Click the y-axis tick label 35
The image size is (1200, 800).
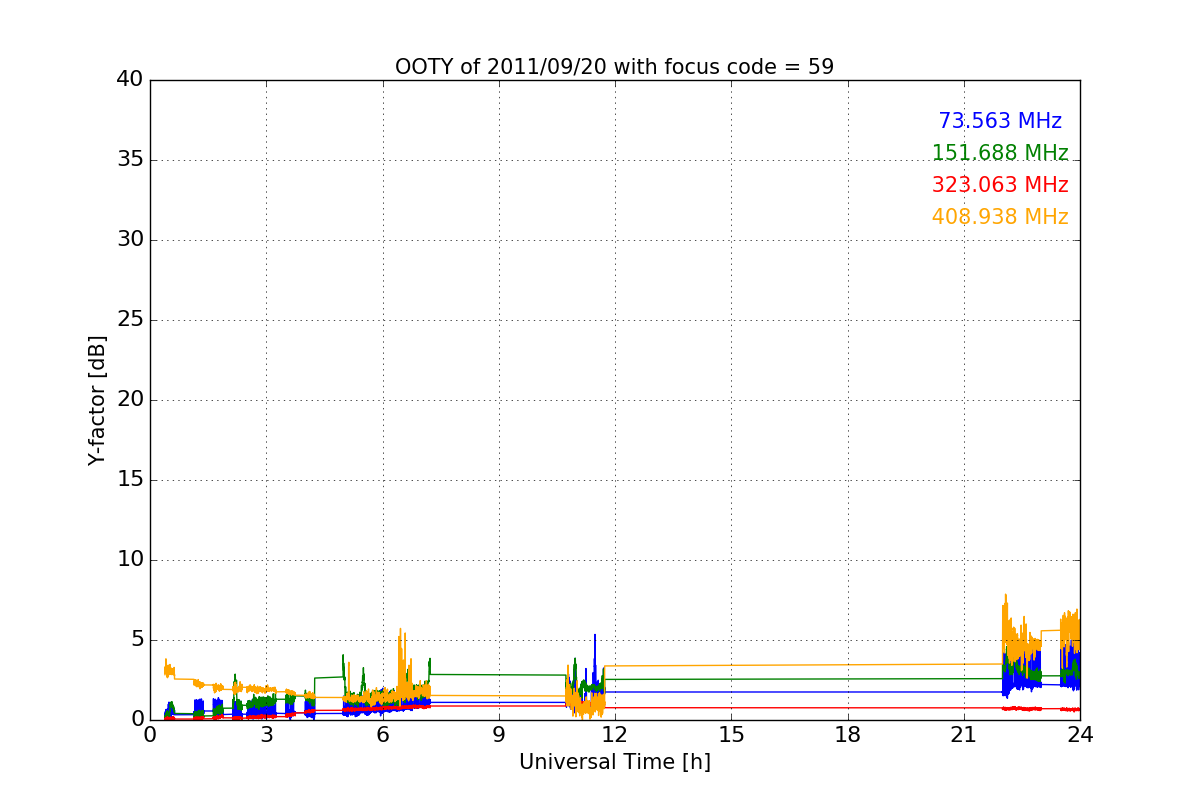[130, 160]
